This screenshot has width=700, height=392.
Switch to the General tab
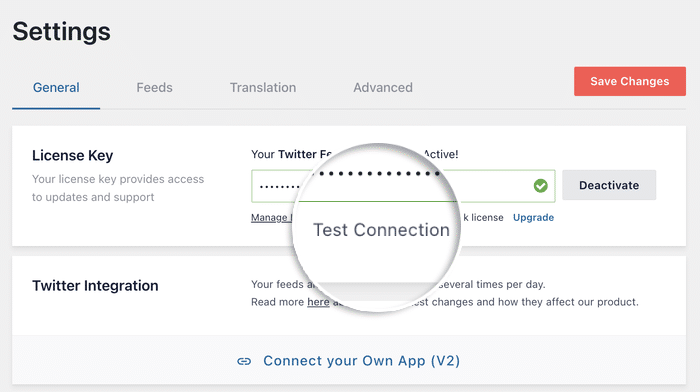point(56,88)
